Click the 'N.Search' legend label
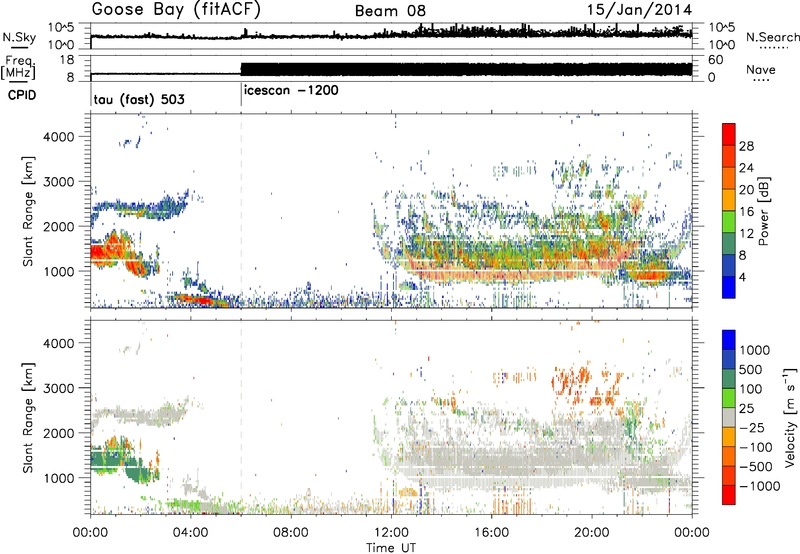The image size is (800, 554). point(772,37)
